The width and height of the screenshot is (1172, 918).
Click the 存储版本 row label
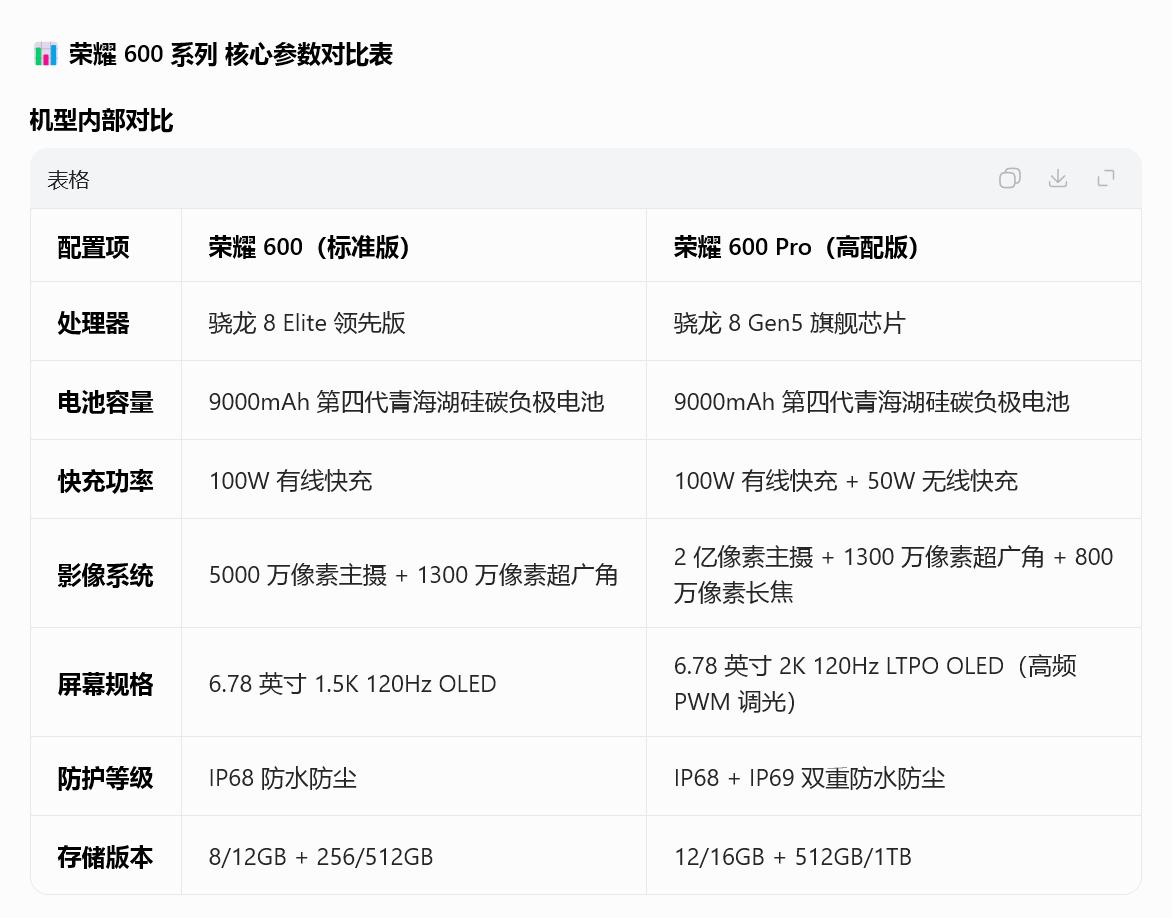click(105, 857)
